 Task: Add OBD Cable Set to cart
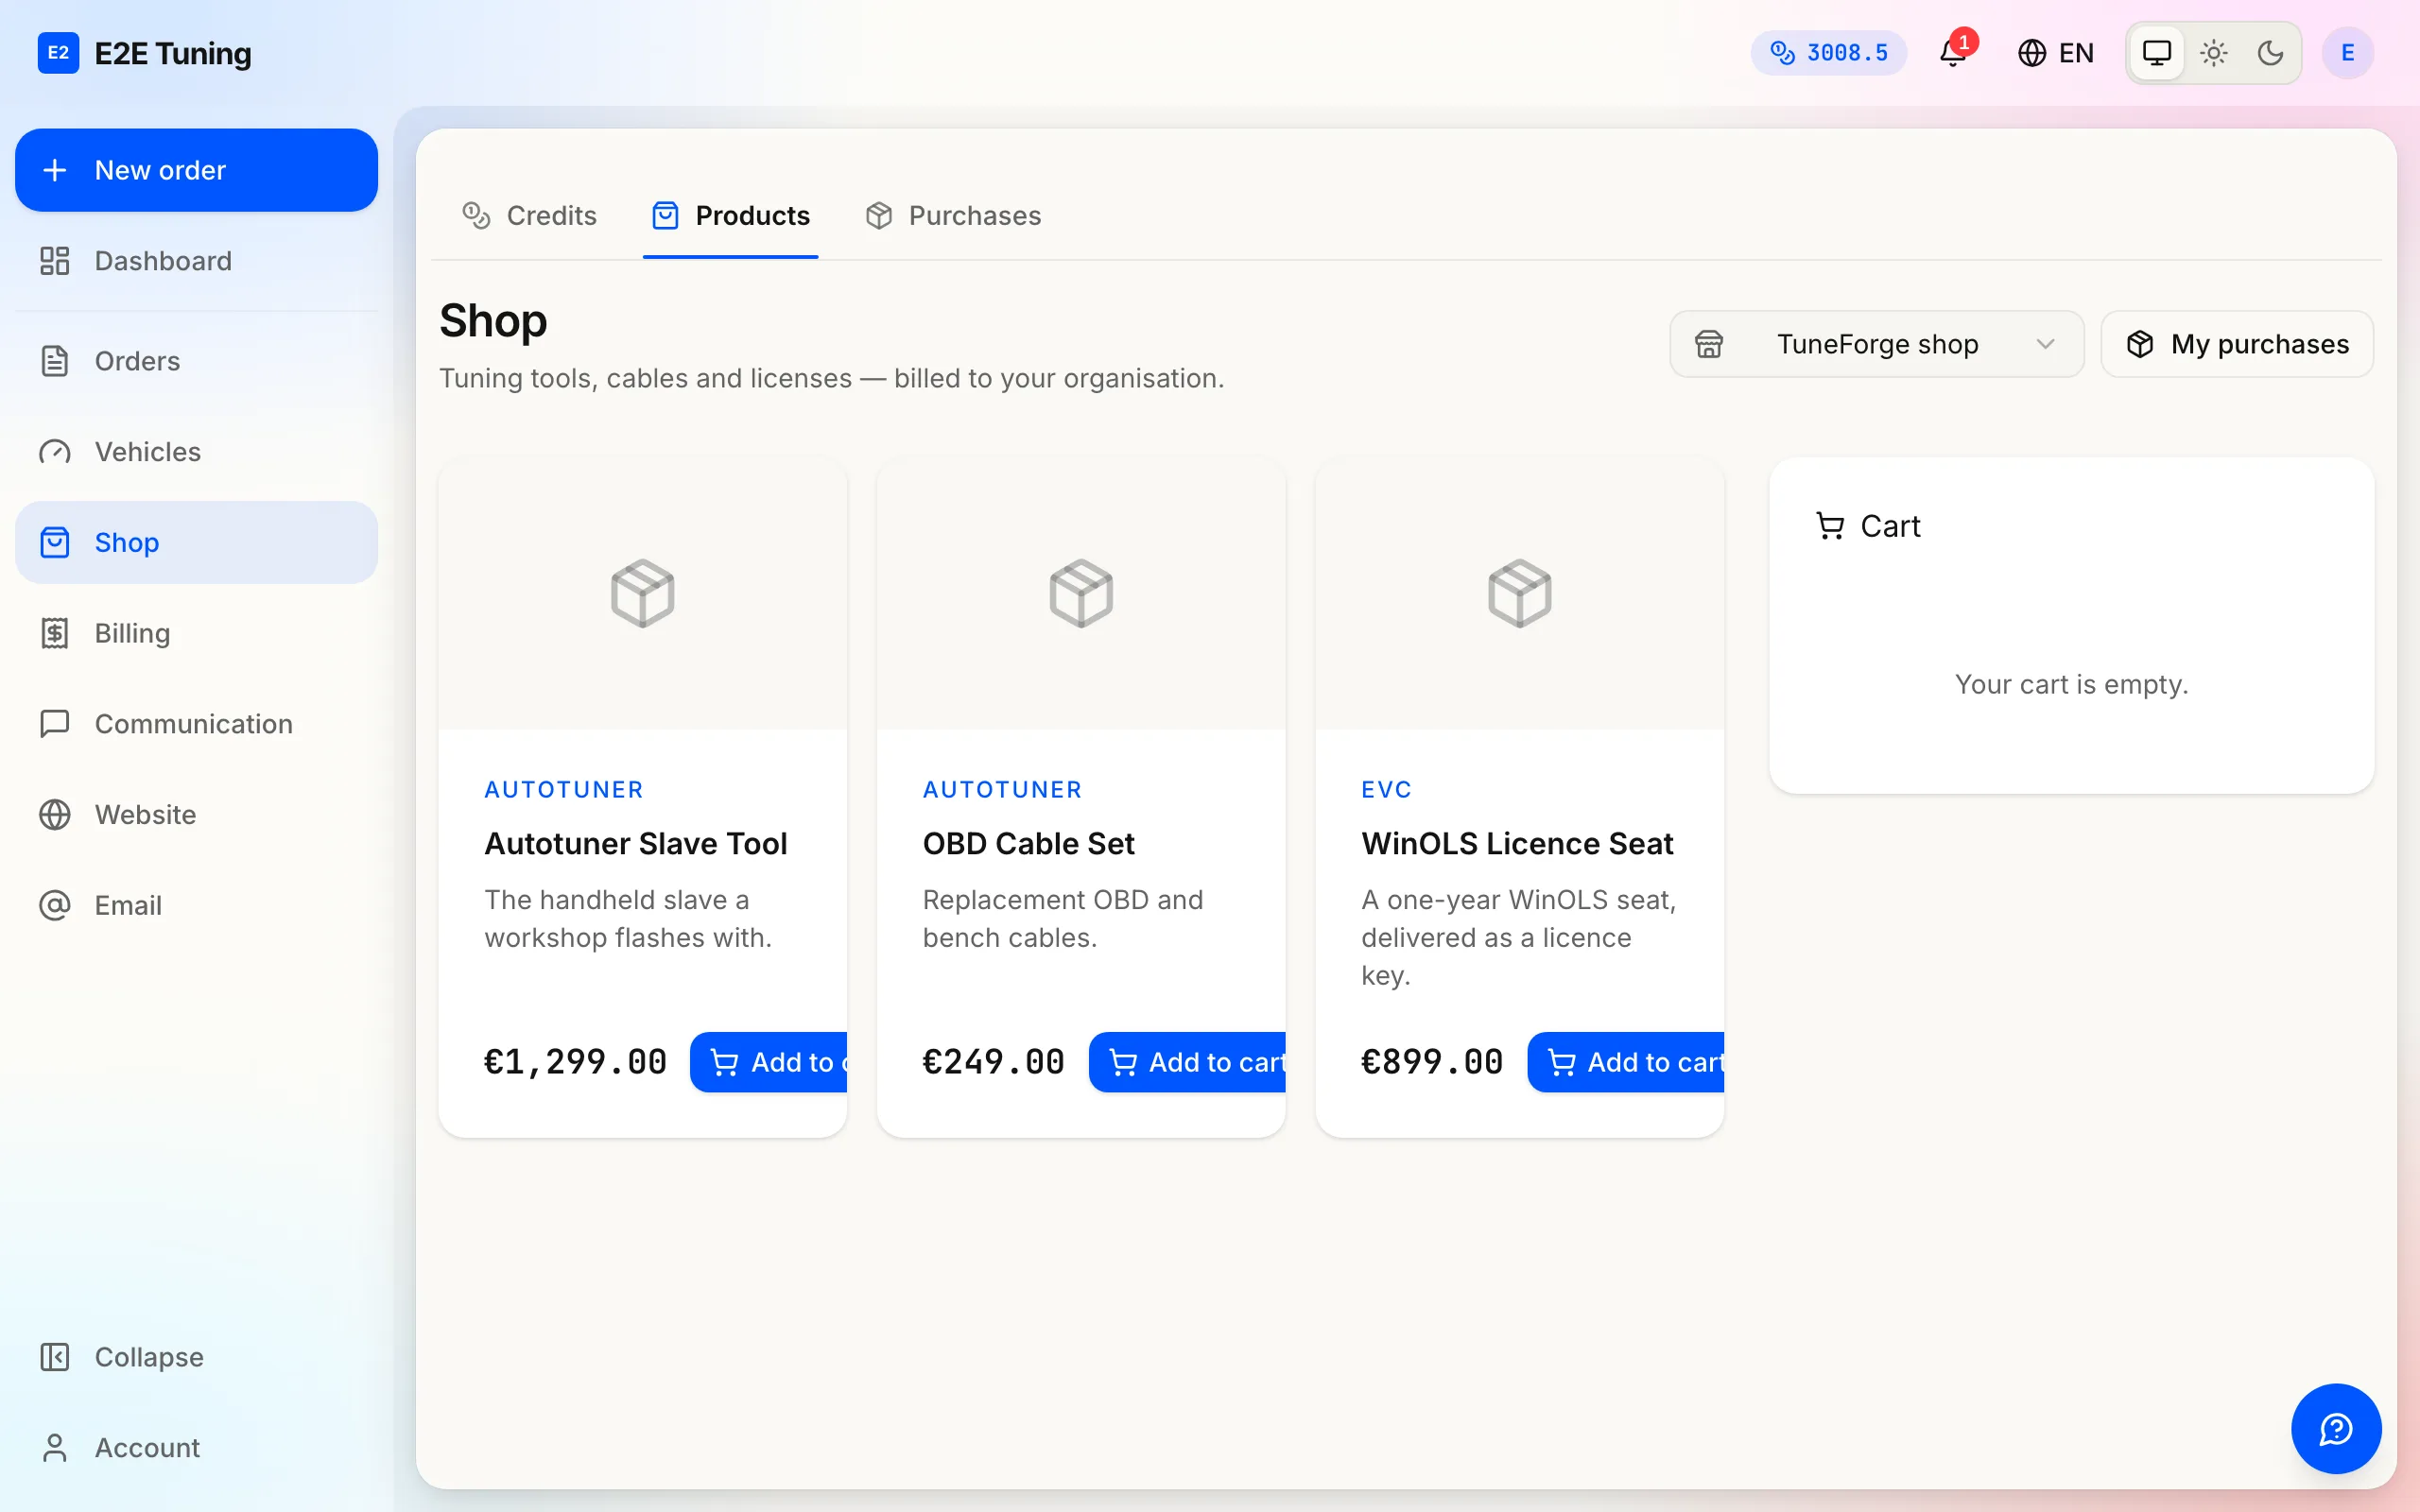point(1187,1062)
